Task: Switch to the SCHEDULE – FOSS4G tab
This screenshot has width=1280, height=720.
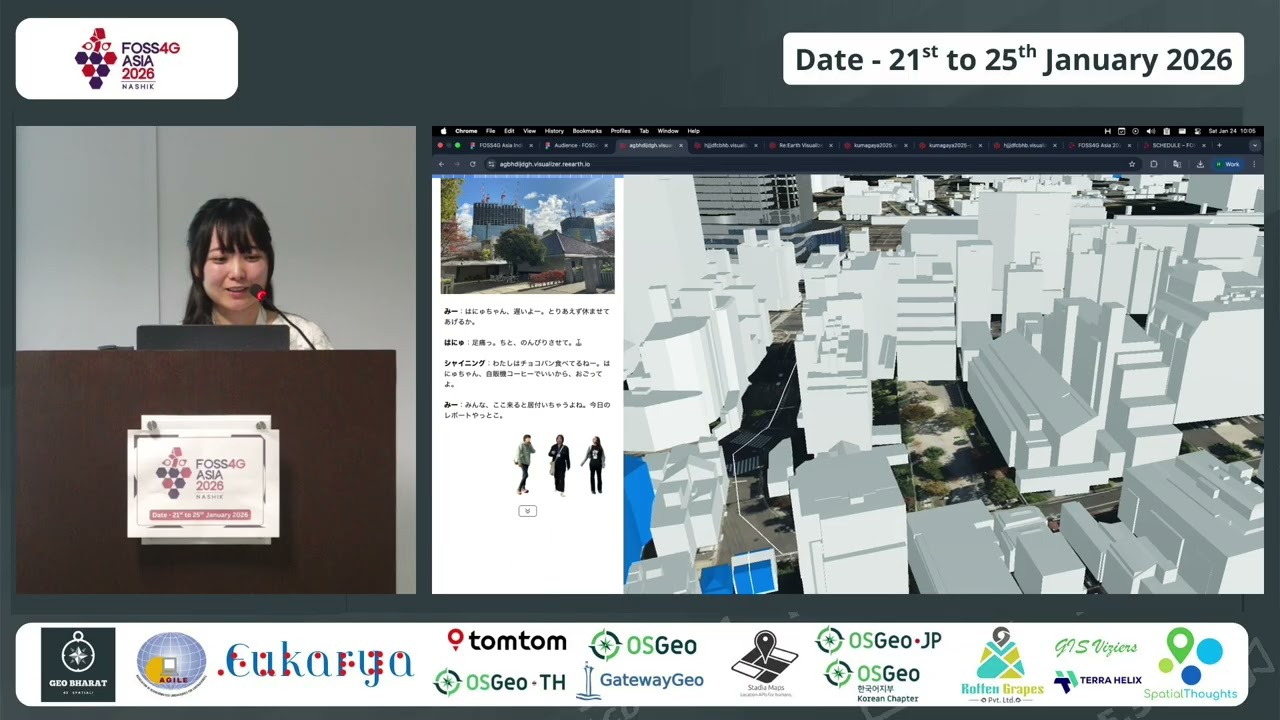Action: click(1172, 145)
